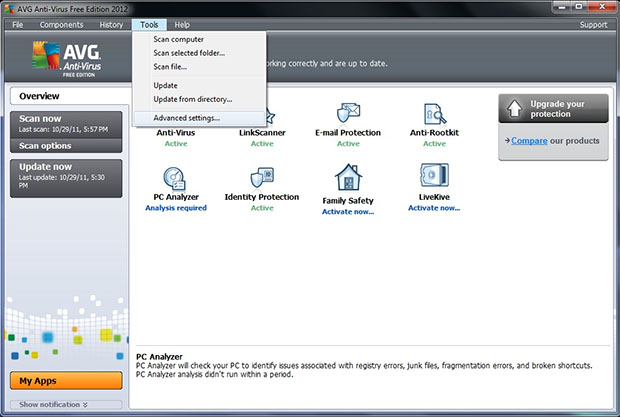
Task: Open the Anti-Rootkit component icon
Action: pos(435,114)
